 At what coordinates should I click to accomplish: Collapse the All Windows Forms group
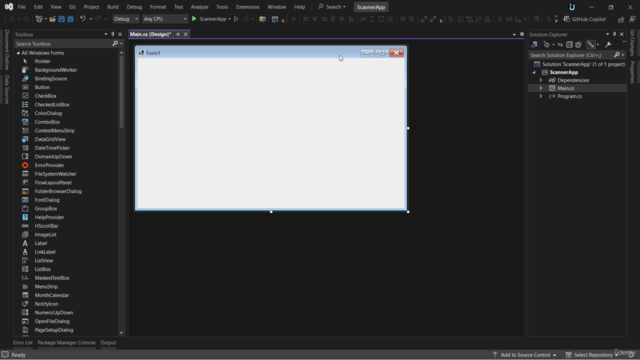[18, 53]
